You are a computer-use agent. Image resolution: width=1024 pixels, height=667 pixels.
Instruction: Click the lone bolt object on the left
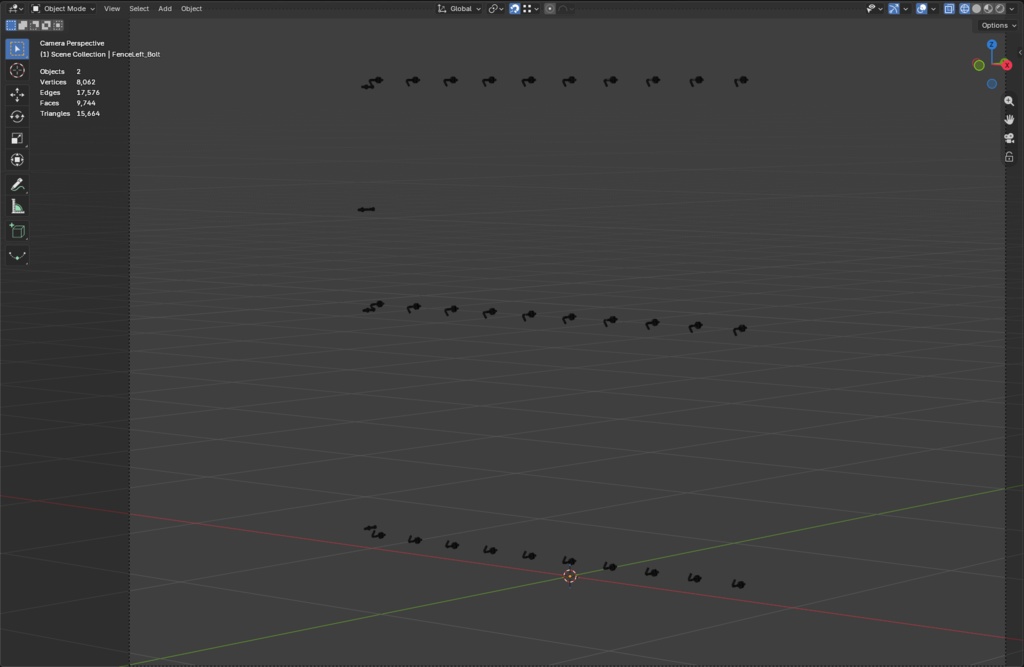click(x=366, y=209)
